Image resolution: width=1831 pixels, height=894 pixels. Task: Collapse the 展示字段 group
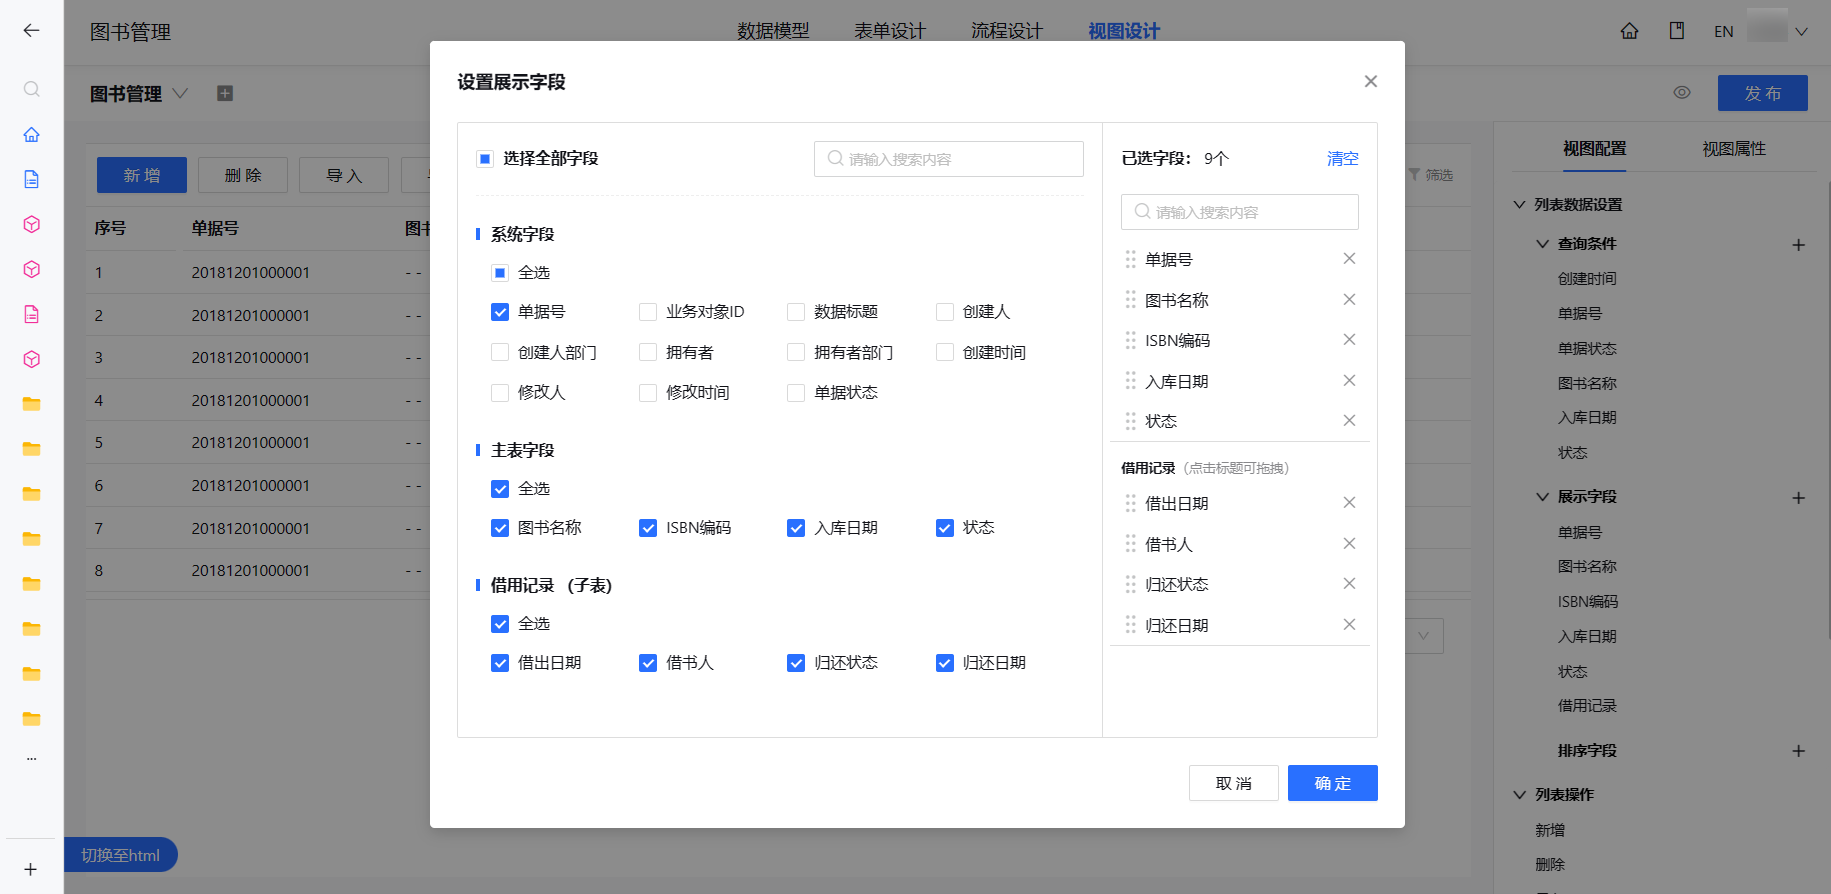pyautogui.click(x=1542, y=497)
